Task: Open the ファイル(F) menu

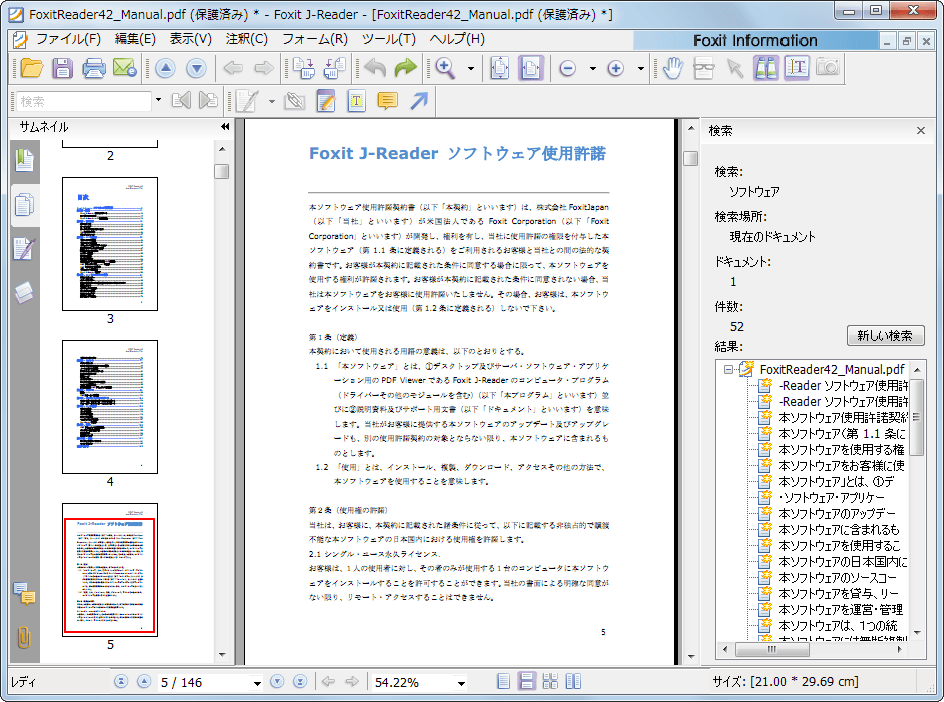Action: 68,39
